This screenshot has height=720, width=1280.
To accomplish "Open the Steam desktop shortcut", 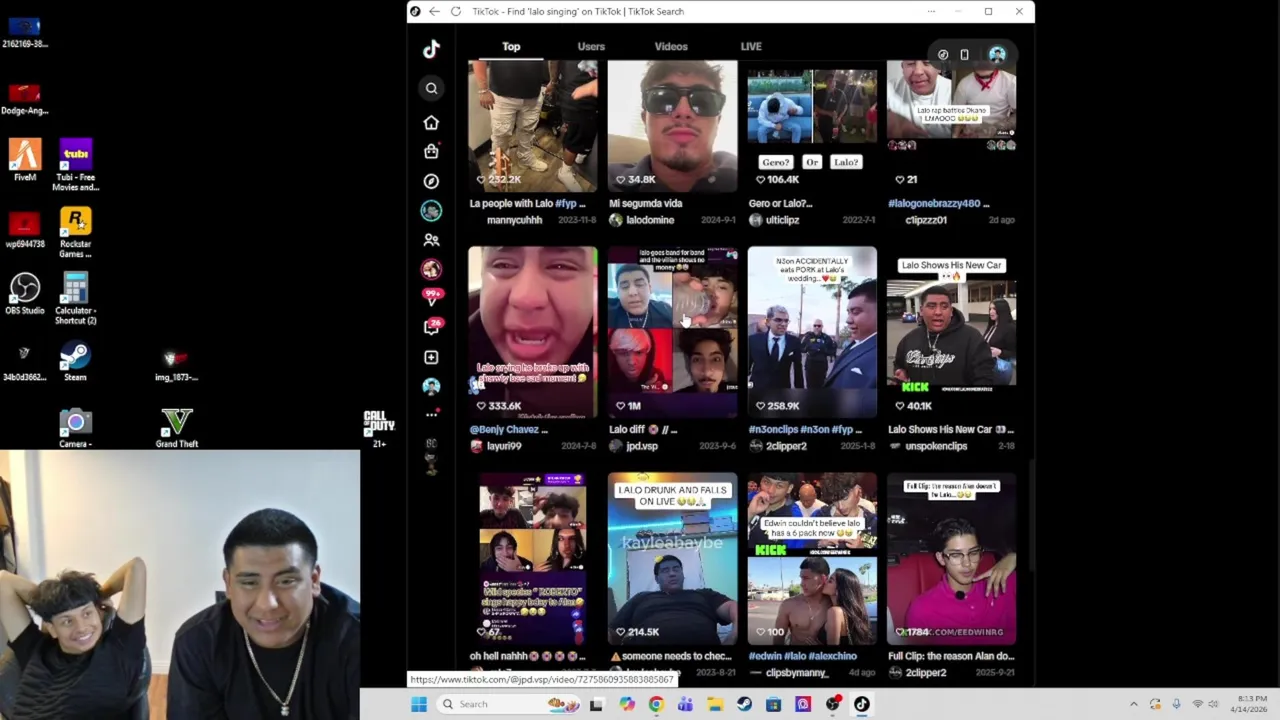I will pos(75,362).
